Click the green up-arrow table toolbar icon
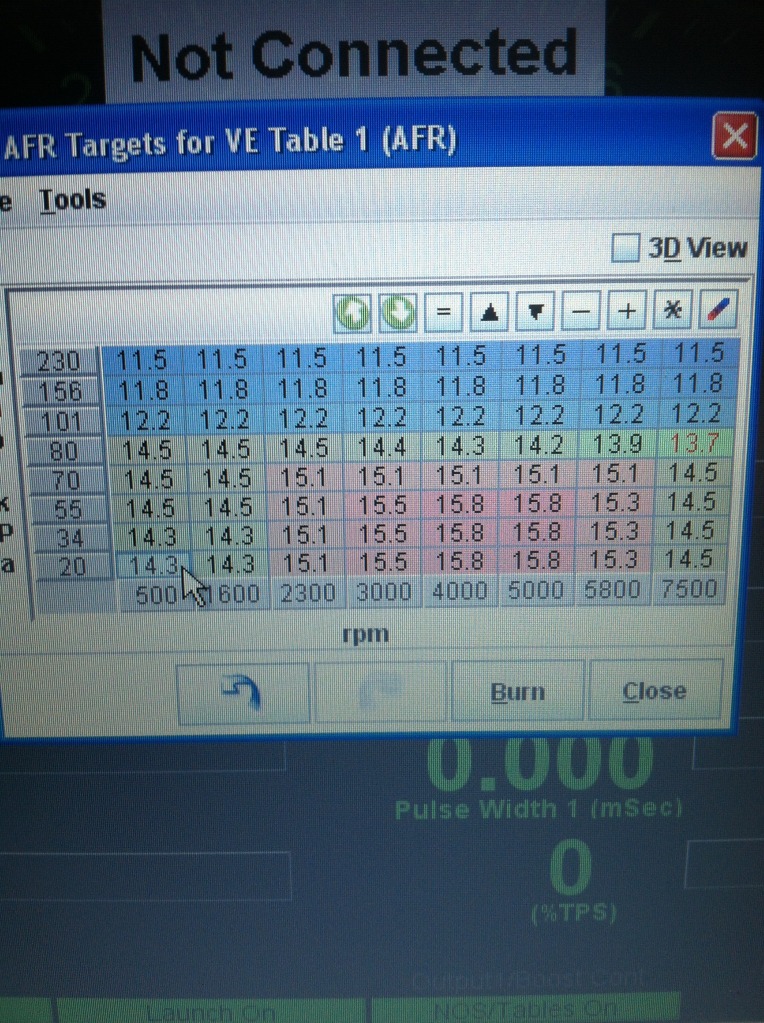This screenshot has width=764, height=1023. pos(352,313)
